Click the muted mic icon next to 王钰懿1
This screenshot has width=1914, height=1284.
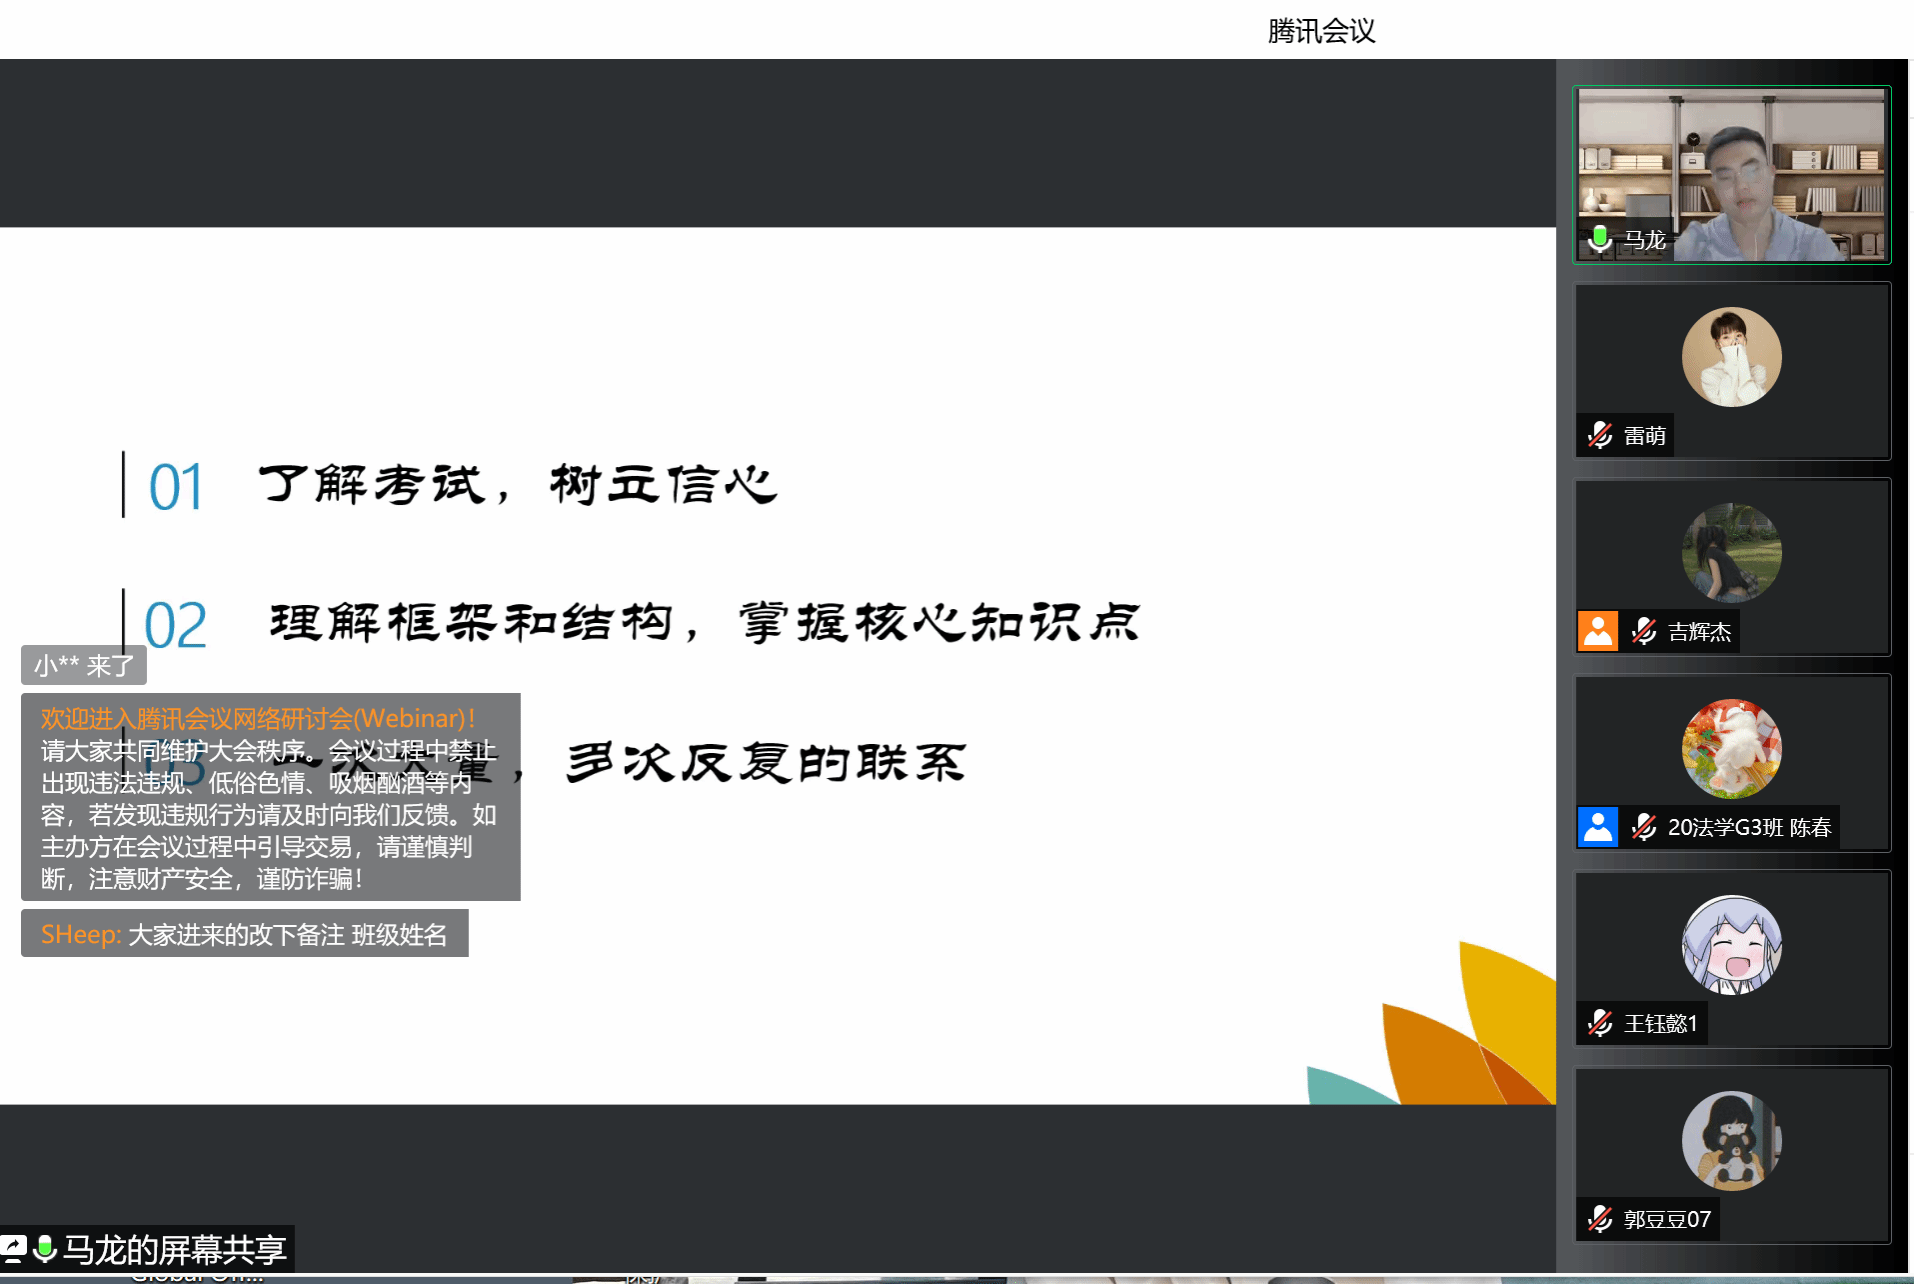[x=1600, y=1023]
